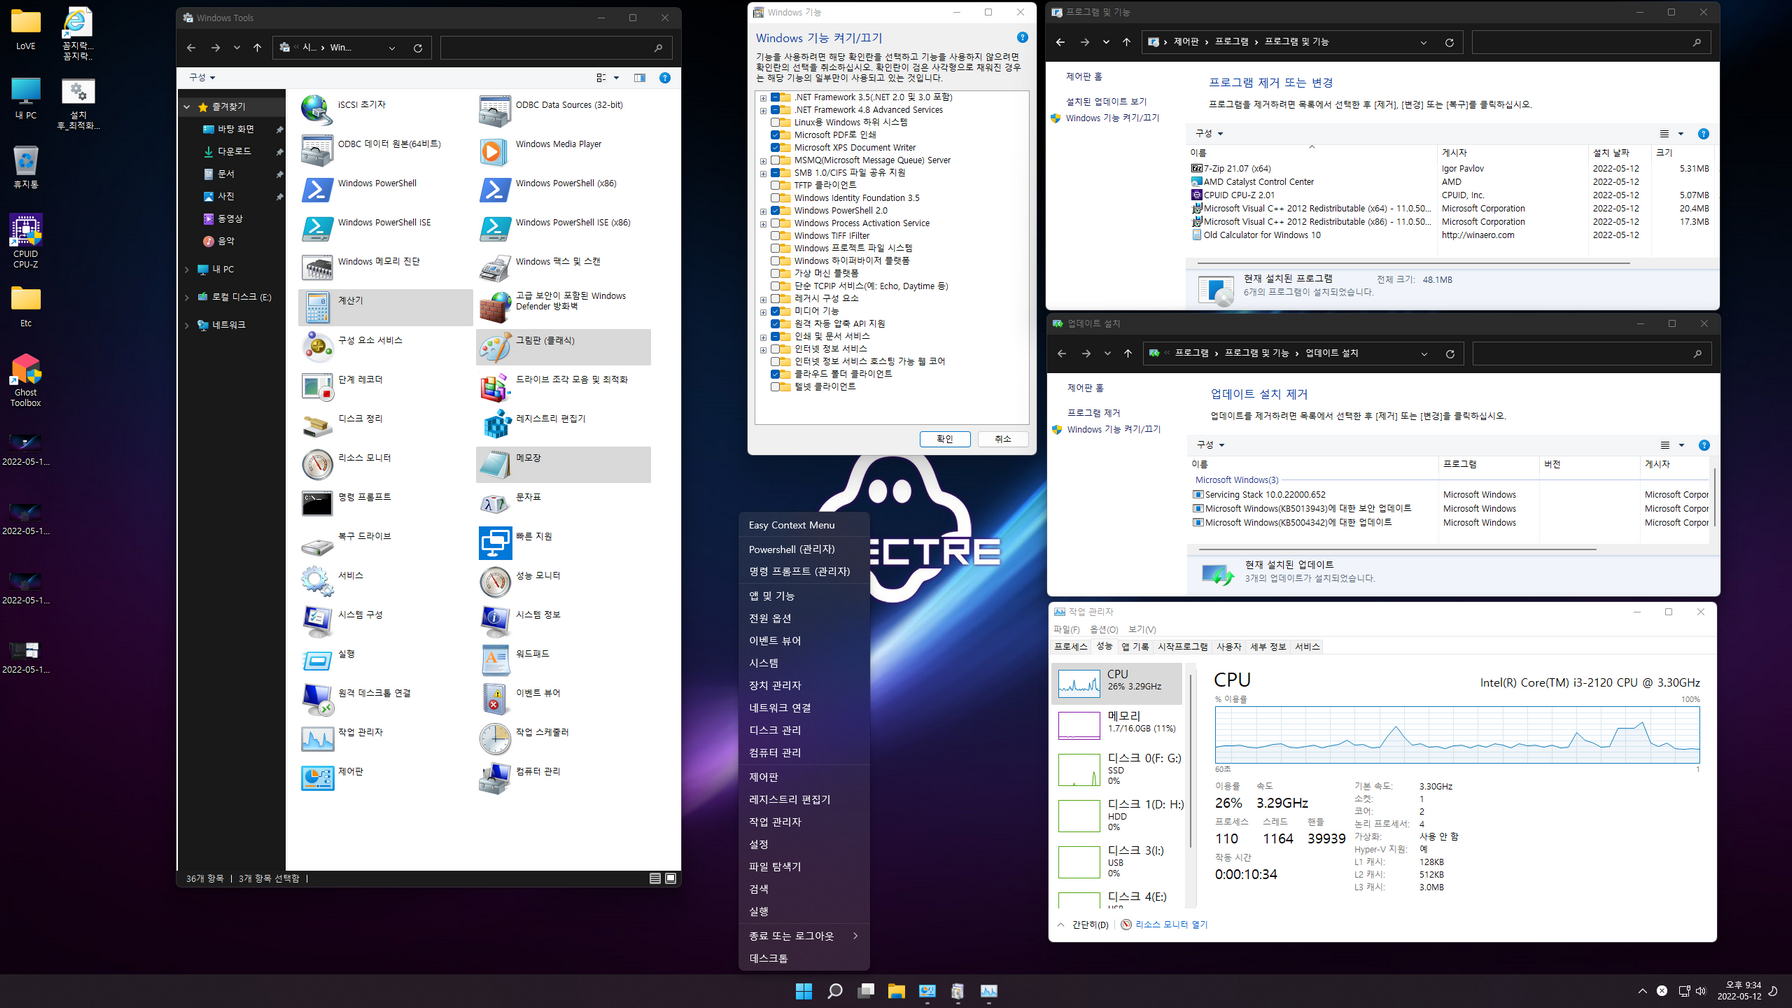Enable TFTP 클라이언트 checkbox

775,185
